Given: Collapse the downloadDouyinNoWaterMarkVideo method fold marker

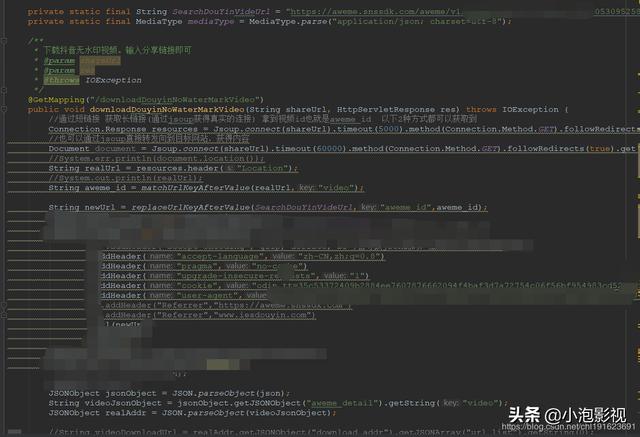Looking at the screenshot, I should tap(4, 109).
